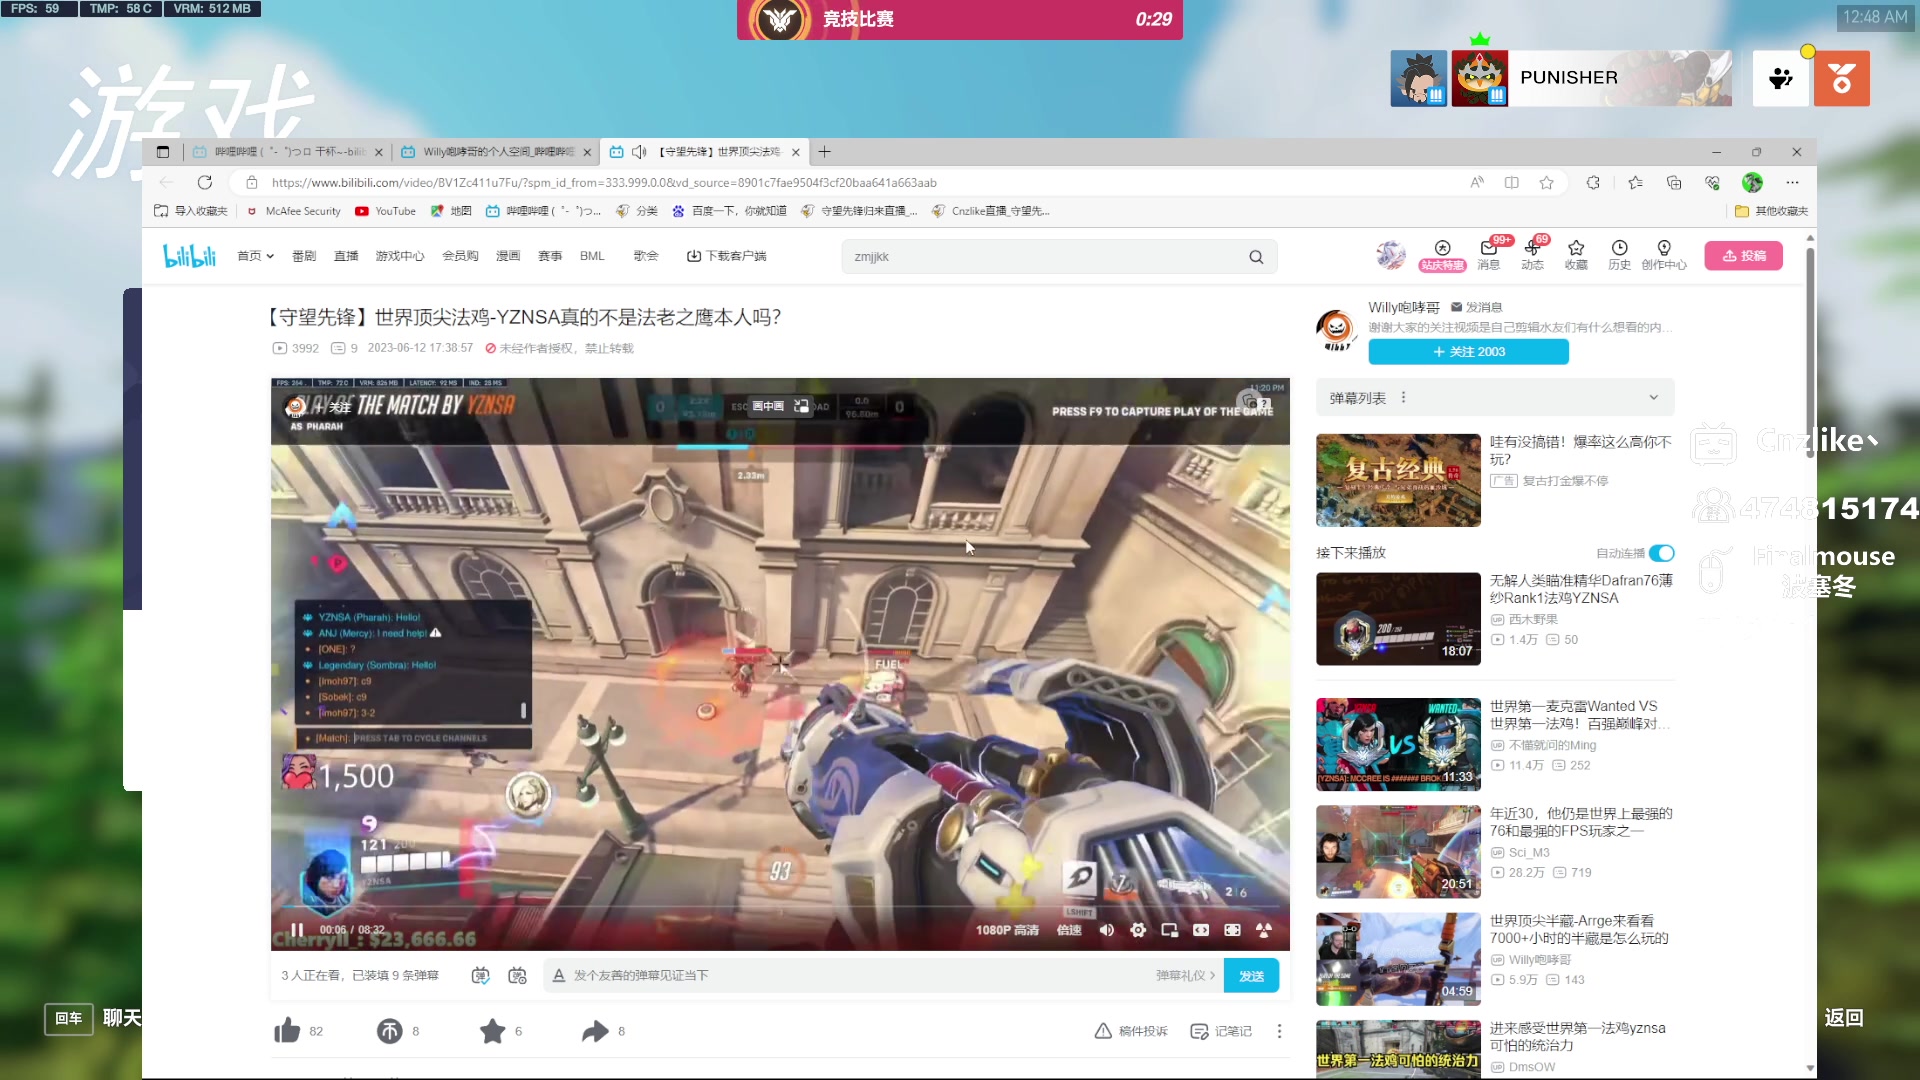Open the history clock icon
1920x1080 pixels.
[1619, 248]
